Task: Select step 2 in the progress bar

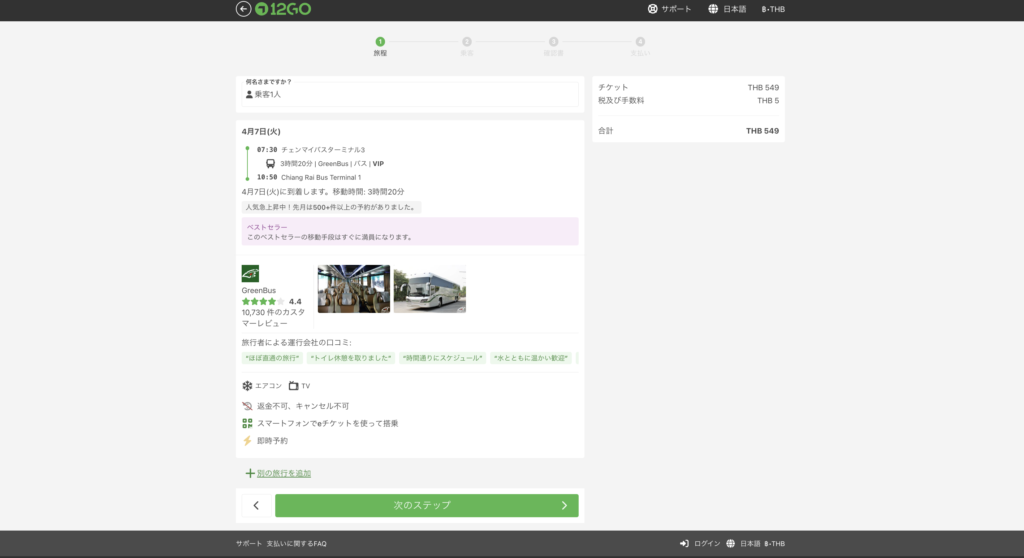Action: pyautogui.click(x=467, y=46)
